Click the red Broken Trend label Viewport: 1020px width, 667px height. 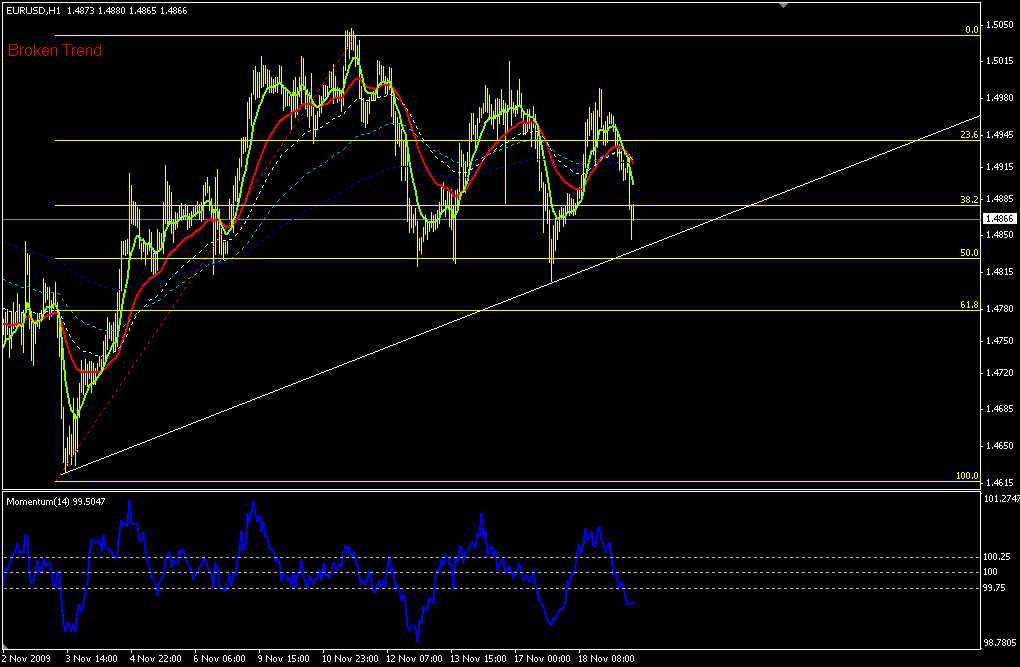point(55,50)
